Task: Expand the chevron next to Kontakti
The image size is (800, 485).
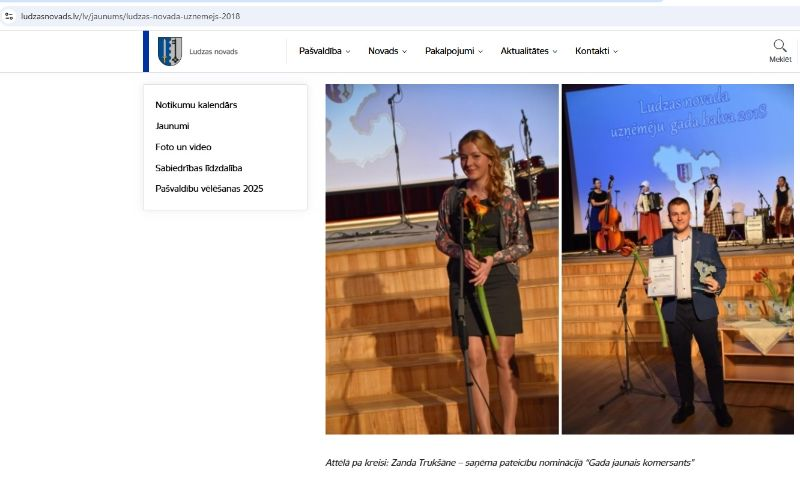Action: point(616,52)
